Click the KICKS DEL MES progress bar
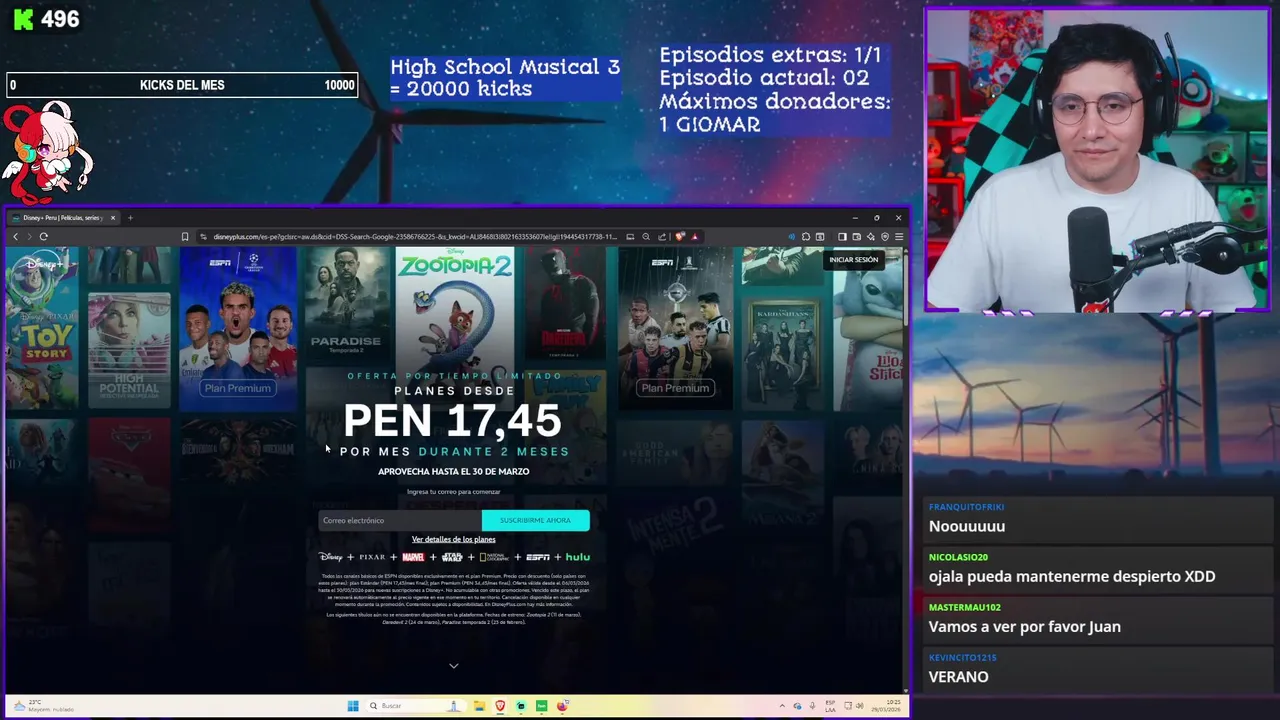 [x=182, y=85]
